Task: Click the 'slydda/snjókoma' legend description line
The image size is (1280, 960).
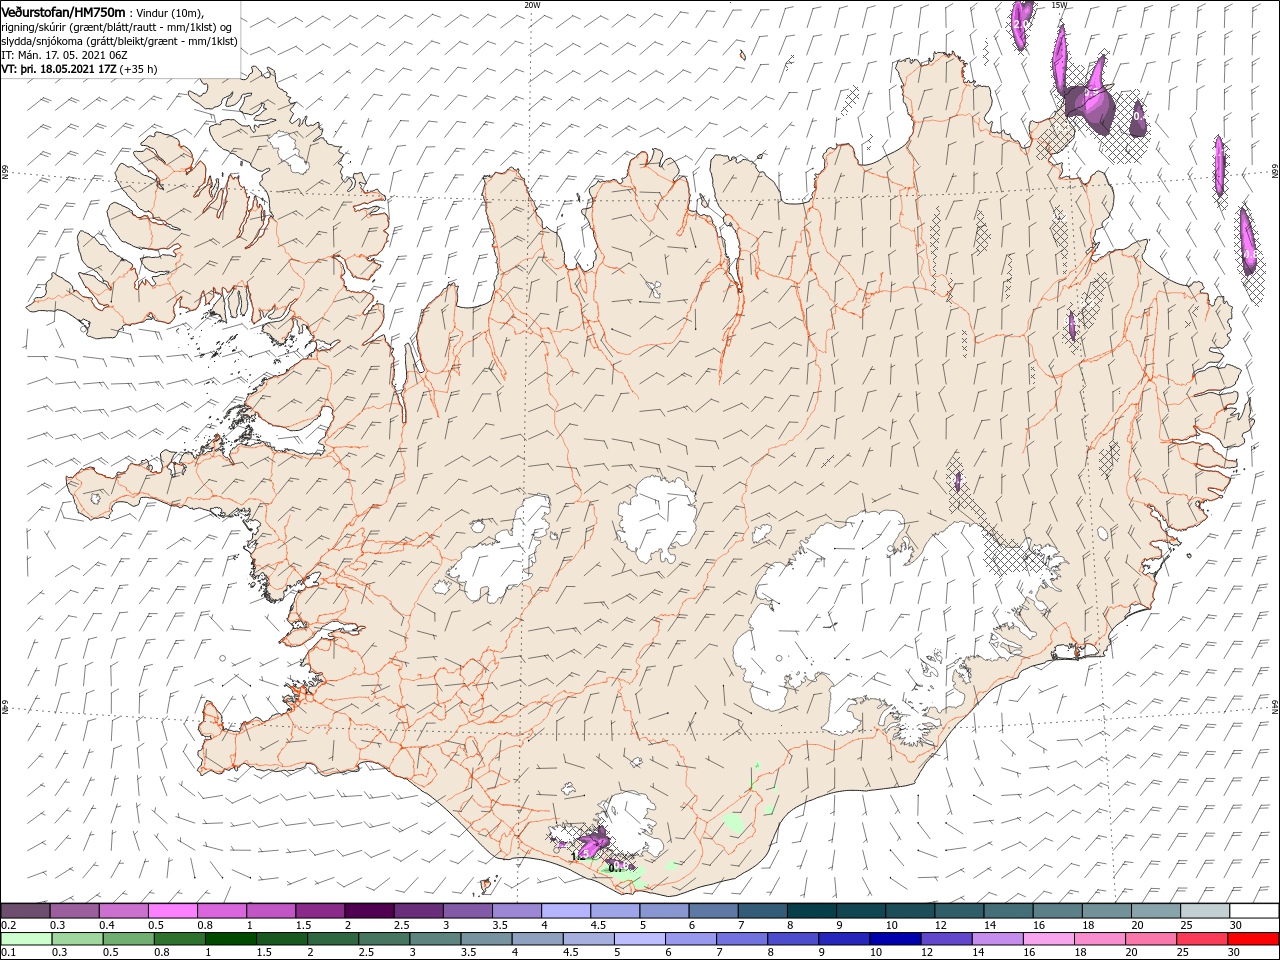Action: pyautogui.click(x=119, y=41)
